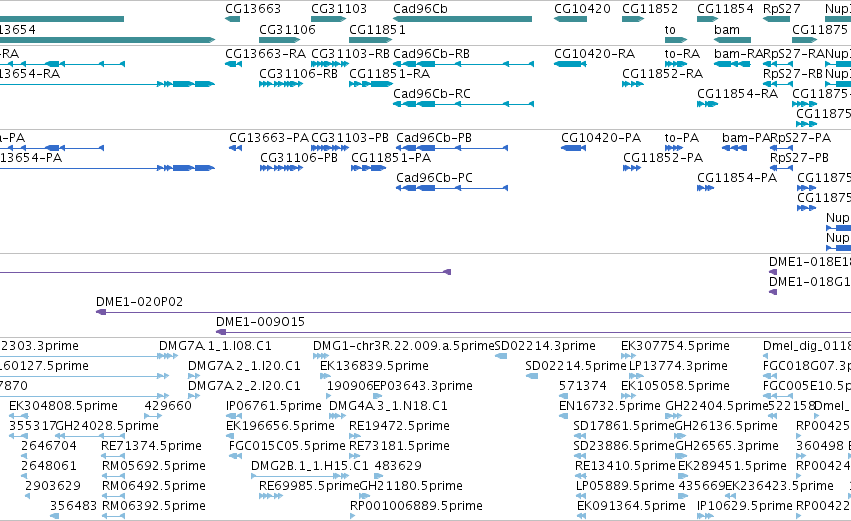Open the Cad96Cb-RC transcript label

(x=432, y=94)
